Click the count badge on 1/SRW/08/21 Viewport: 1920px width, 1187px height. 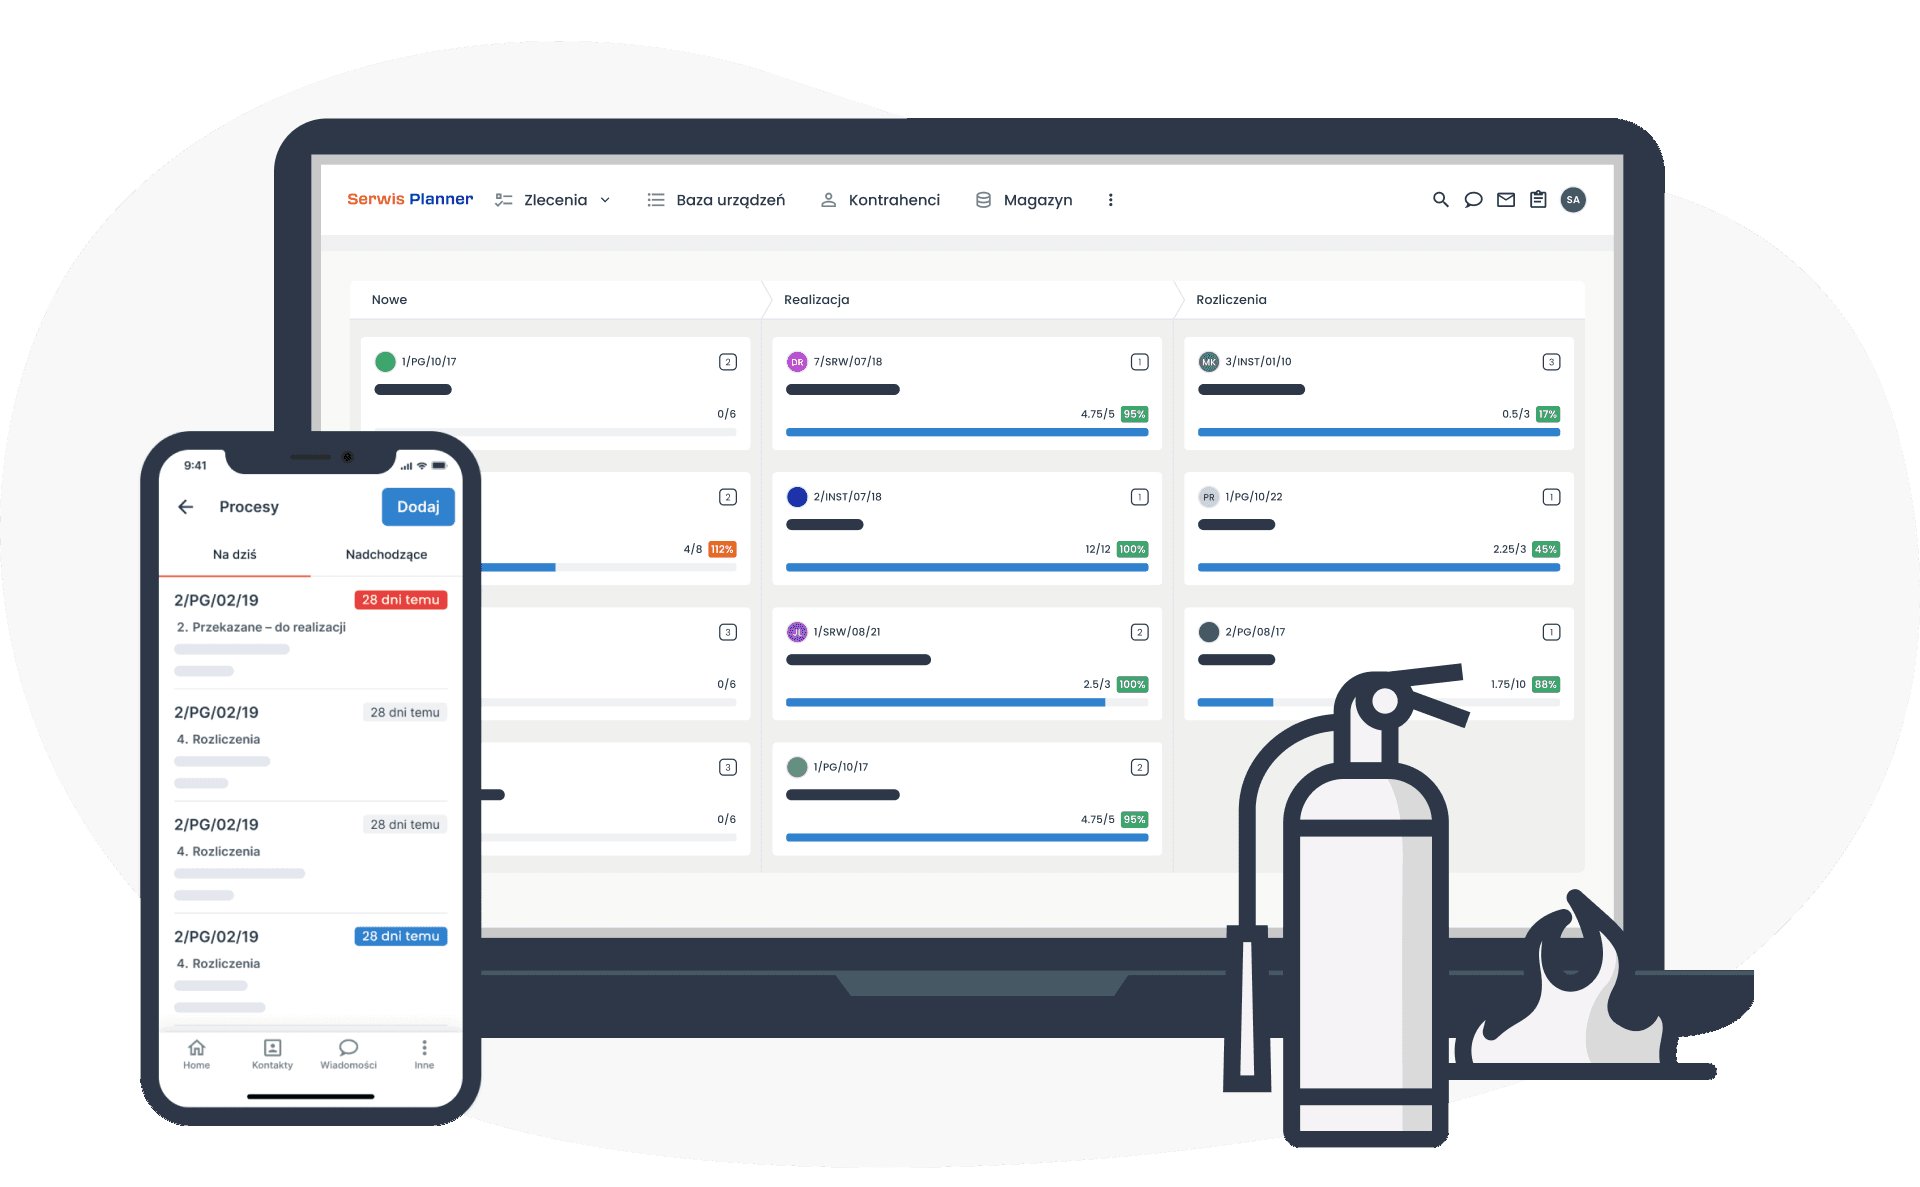pyautogui.click(x=1139, y=632)
